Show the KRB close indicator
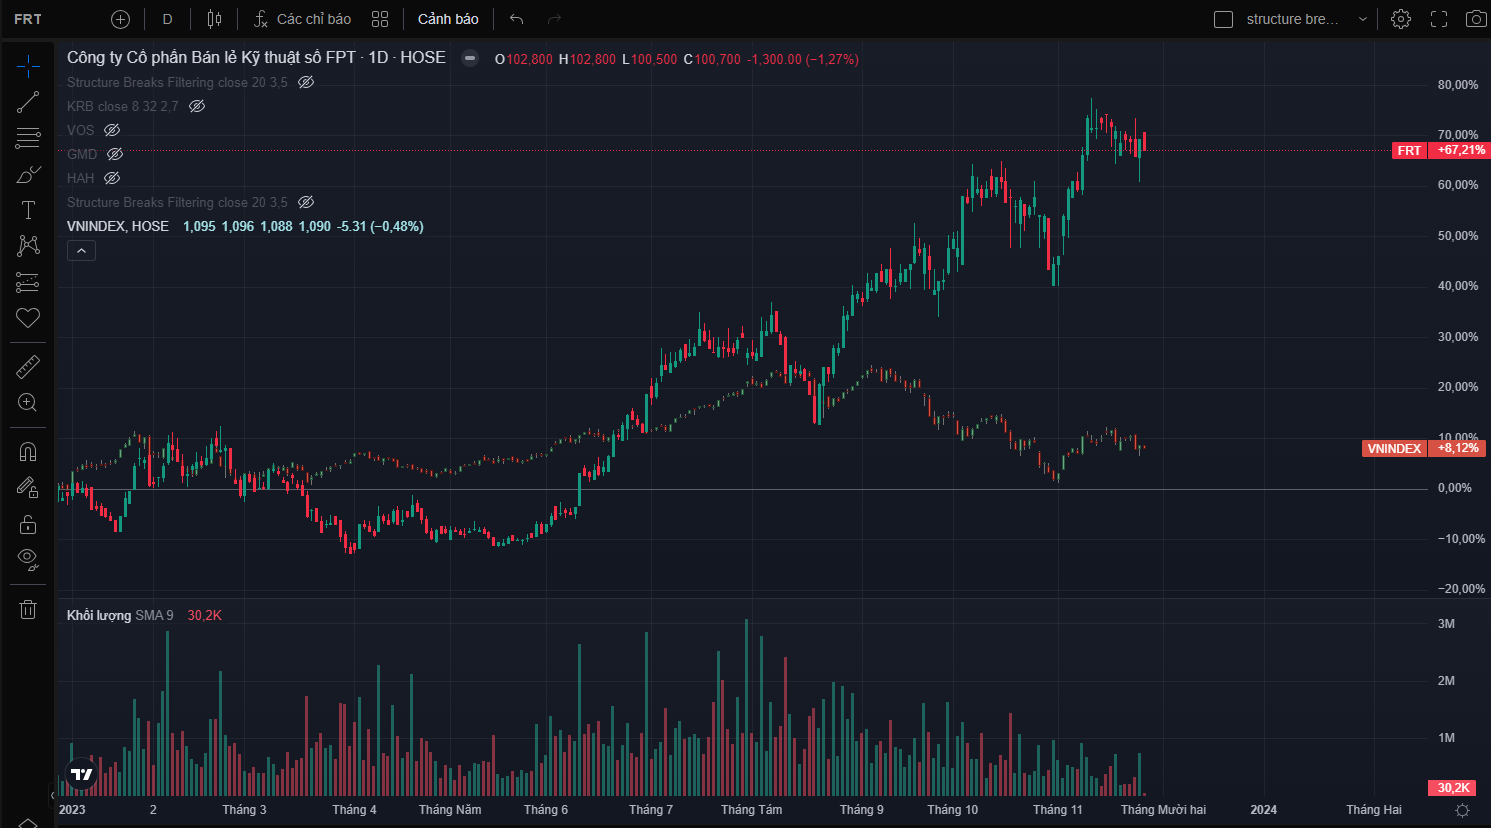Viewport: 1491px width, 828px height. [x=197, y=106]
